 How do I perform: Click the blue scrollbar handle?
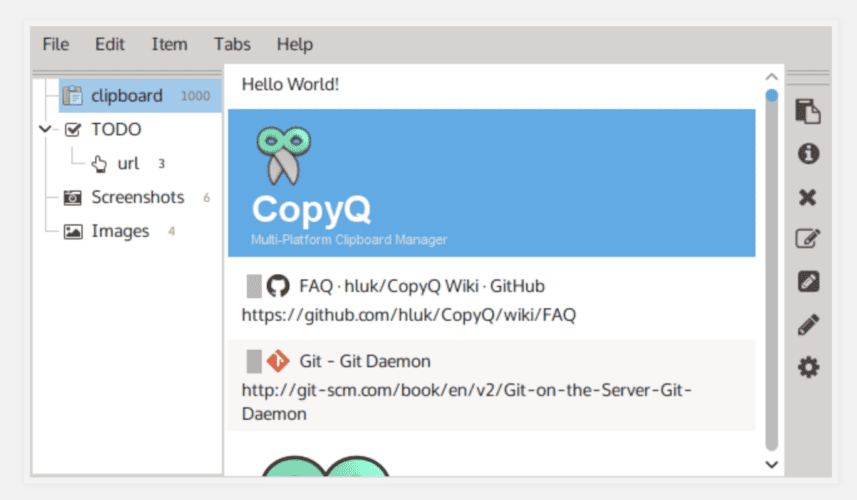(771, 96)
